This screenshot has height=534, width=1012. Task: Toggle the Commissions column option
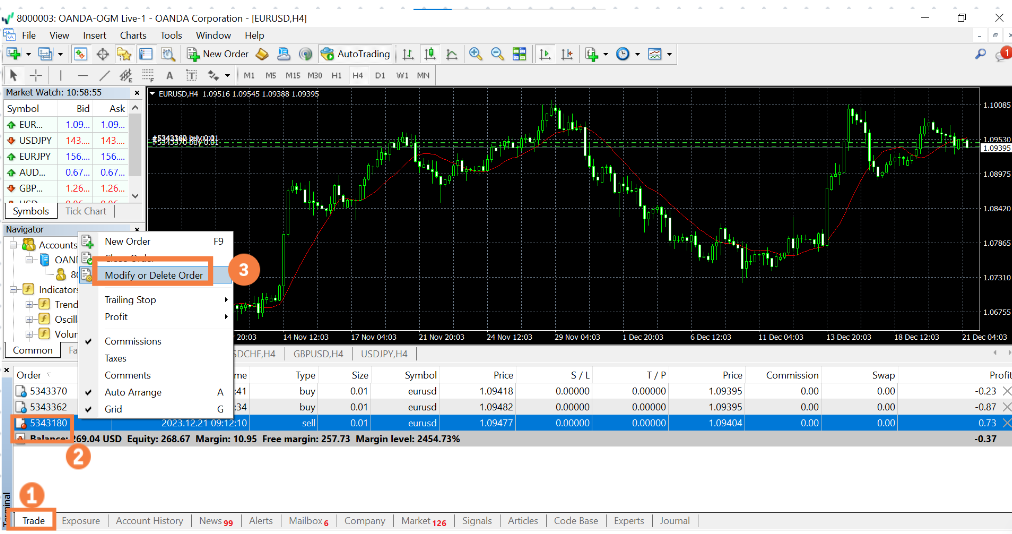coord(133,341)
